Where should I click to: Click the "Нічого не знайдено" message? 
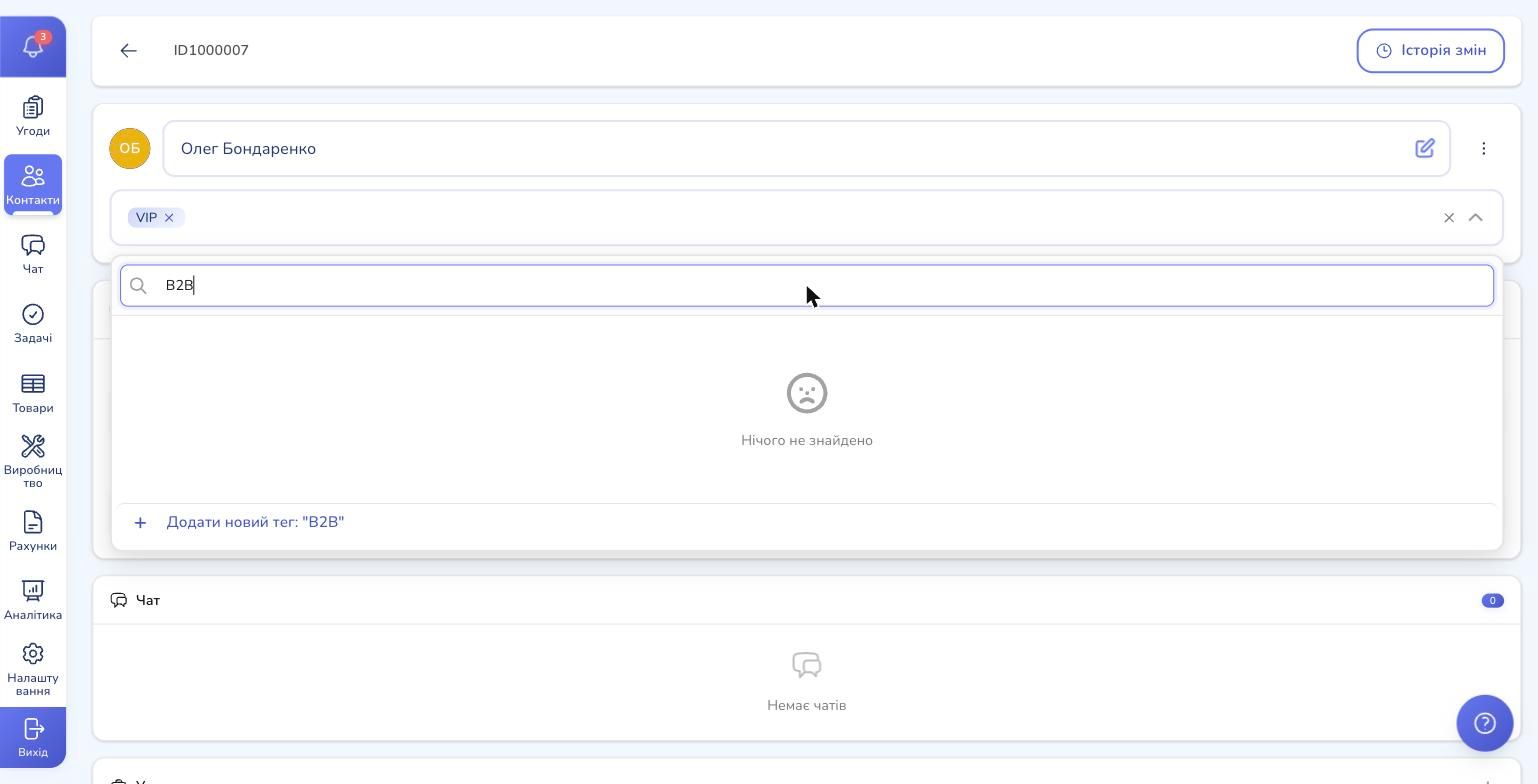[807, 440]
